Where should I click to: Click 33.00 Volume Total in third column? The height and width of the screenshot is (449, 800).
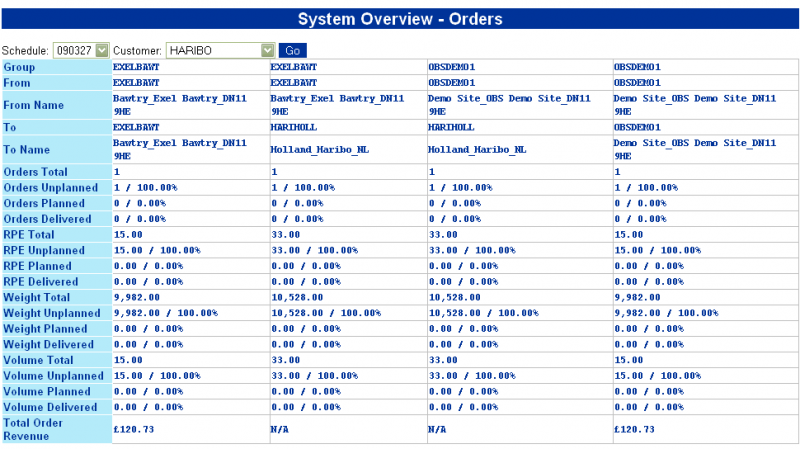click(x=443, y=360)
